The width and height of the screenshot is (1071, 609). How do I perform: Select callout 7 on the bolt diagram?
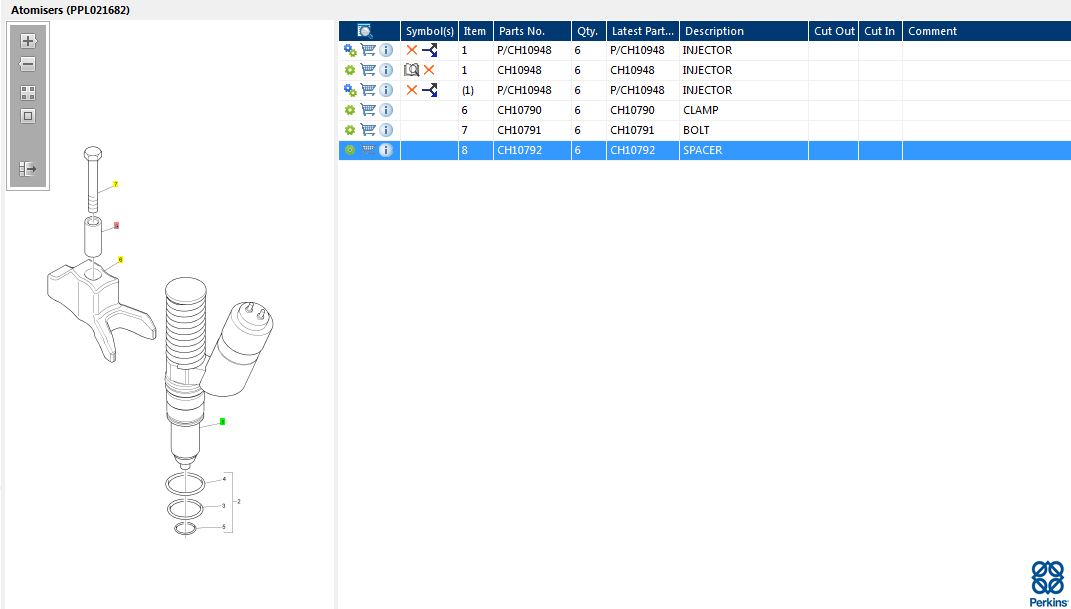point(116,184)
